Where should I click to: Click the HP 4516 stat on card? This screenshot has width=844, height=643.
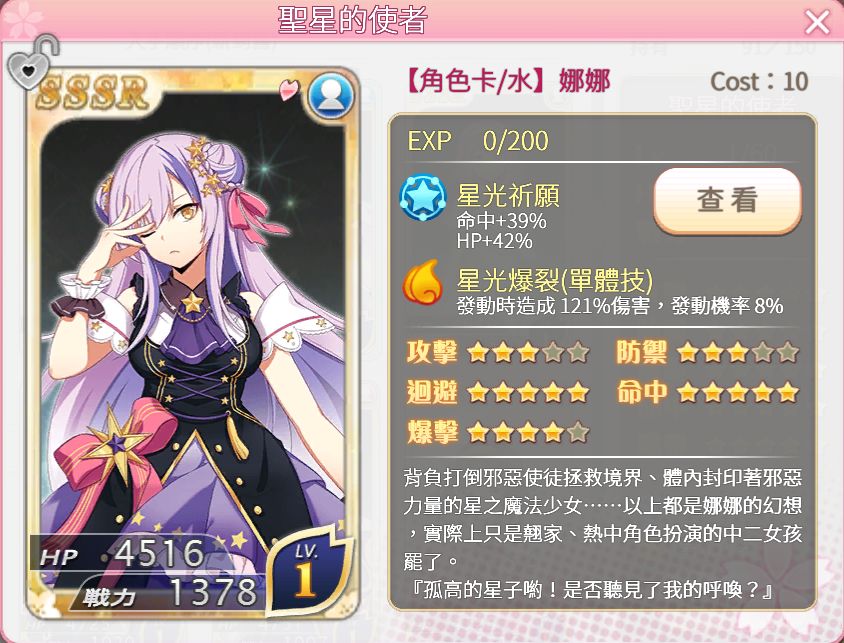pyautogui.click(x=122, y=554)
